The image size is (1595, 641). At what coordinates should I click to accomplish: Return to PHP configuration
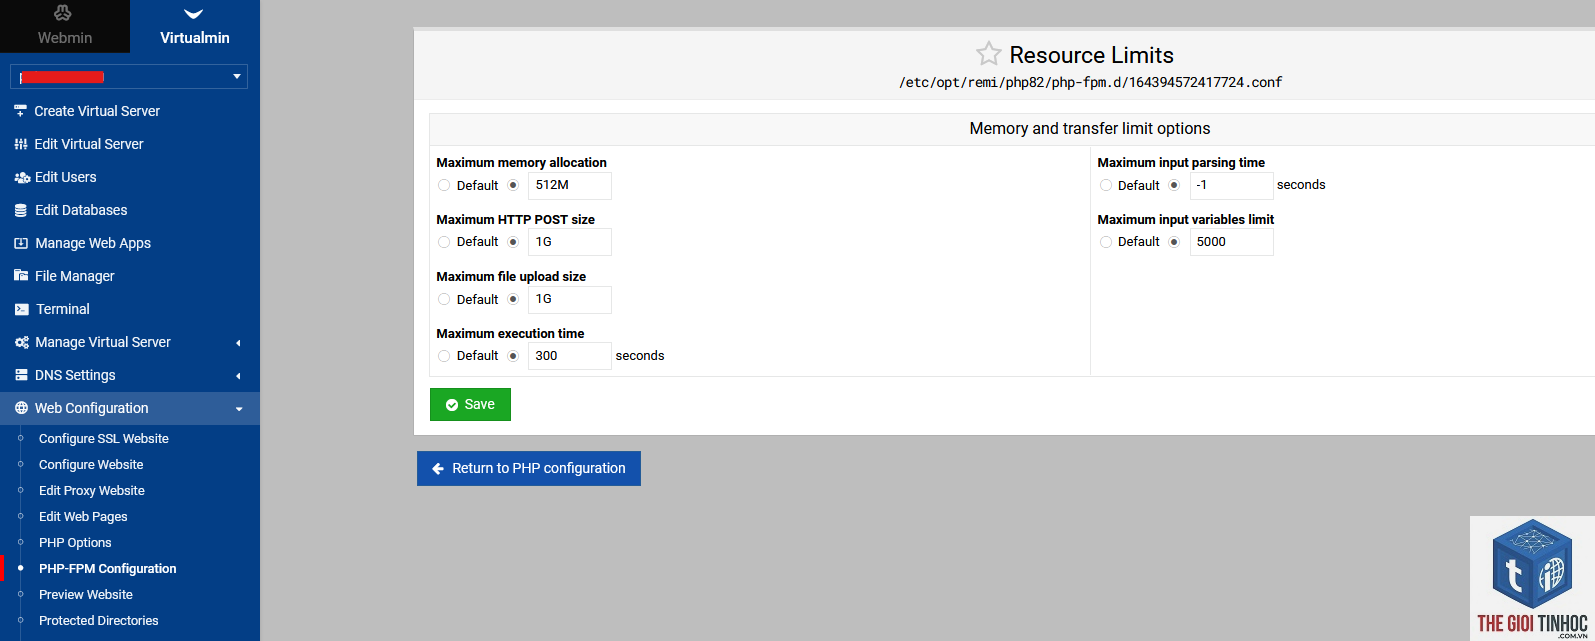(529, 468)
